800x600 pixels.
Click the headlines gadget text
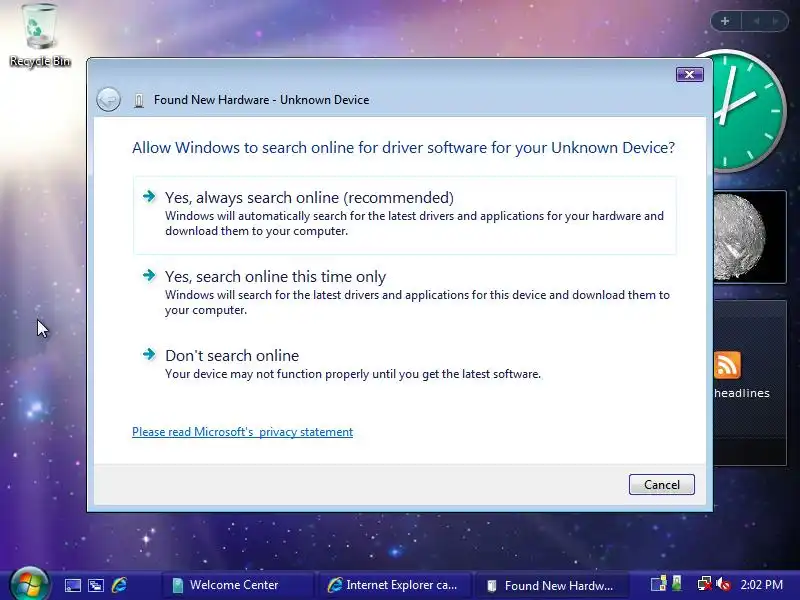pyautogui.click(x=741, y=393)
